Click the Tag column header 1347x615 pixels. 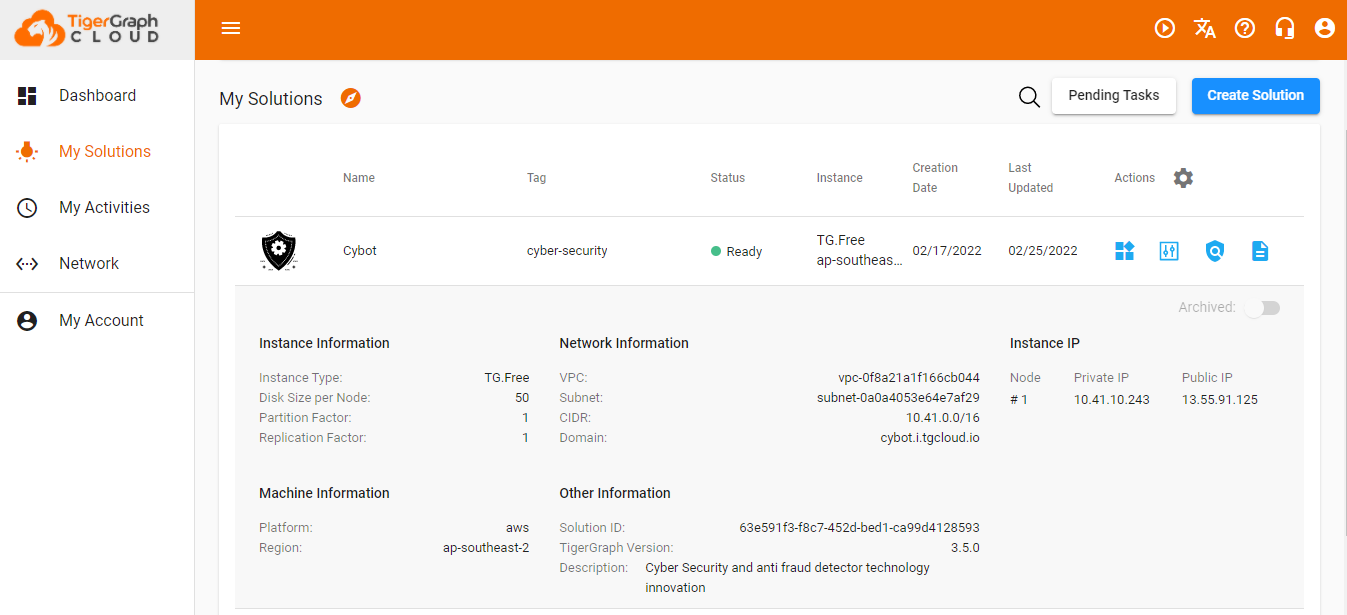537,178
